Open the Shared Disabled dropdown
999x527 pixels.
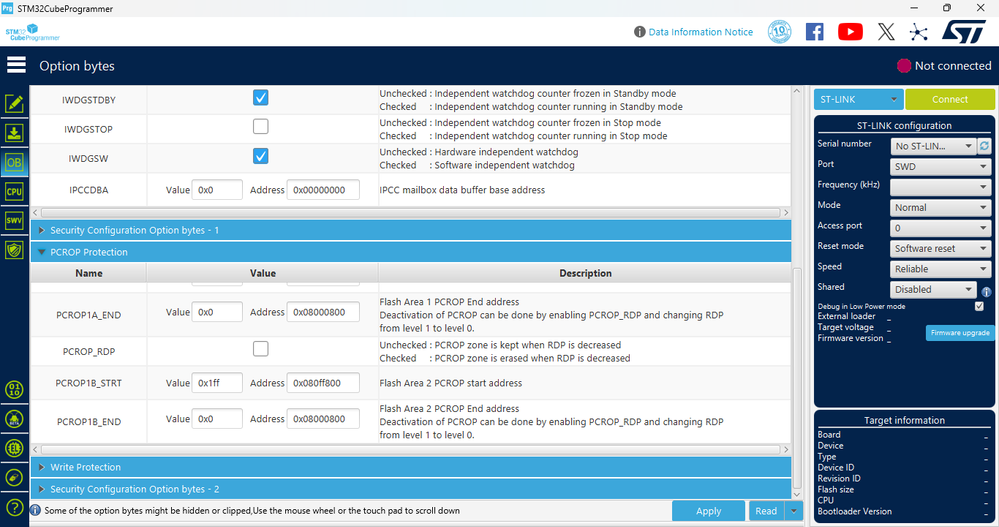point(933,289)
